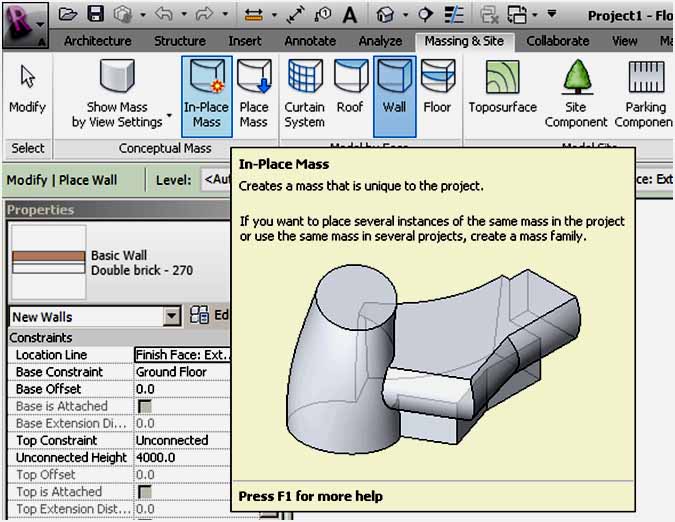Click the Constraints section header
This screenshot has height=522, width=675.
click(120, 337)
